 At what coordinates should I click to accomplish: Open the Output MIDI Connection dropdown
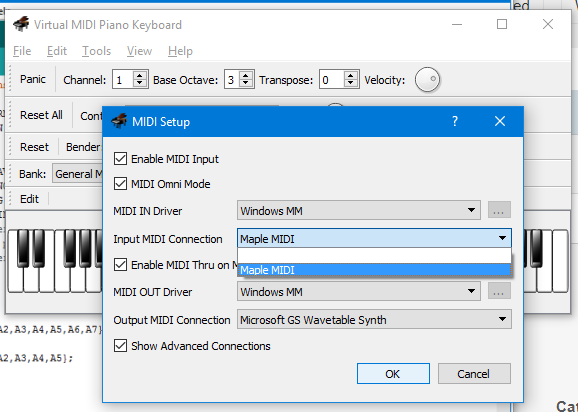pyautogui.click(x=374, y=319)
